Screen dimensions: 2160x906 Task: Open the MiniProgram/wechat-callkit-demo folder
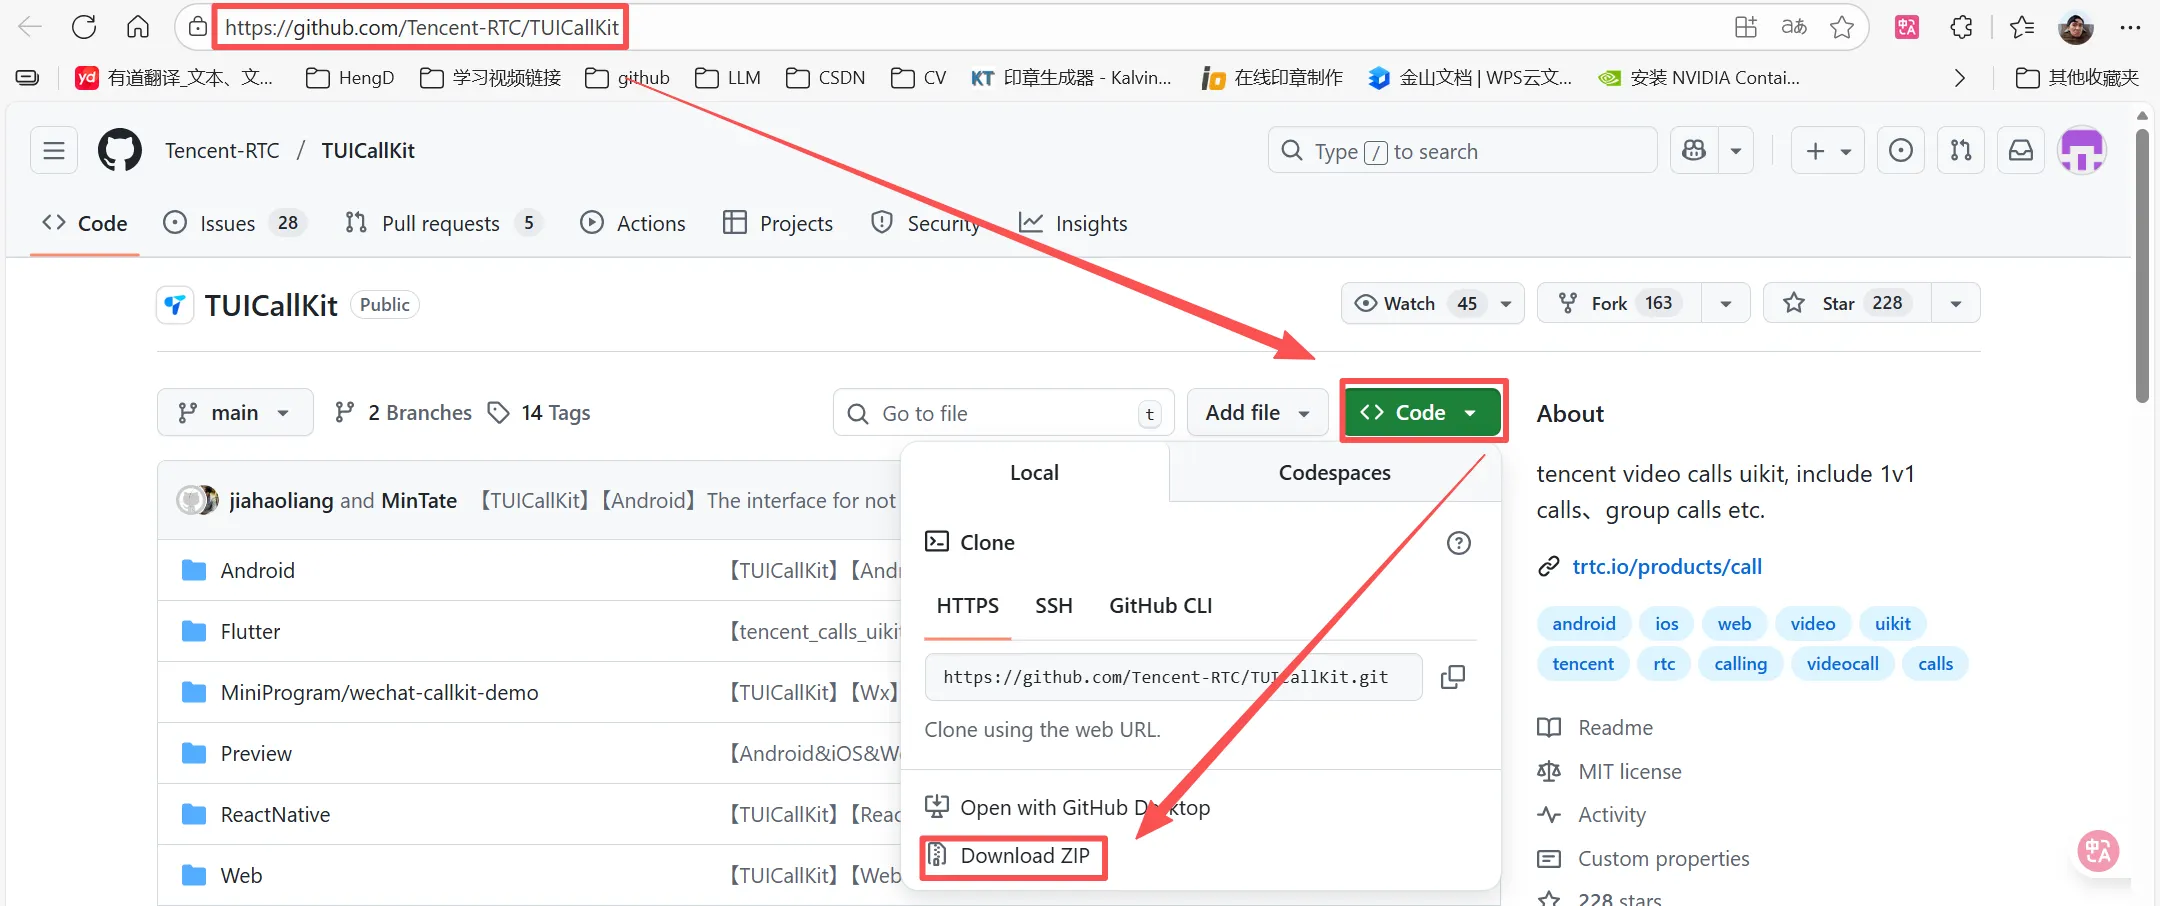point(379,692)
